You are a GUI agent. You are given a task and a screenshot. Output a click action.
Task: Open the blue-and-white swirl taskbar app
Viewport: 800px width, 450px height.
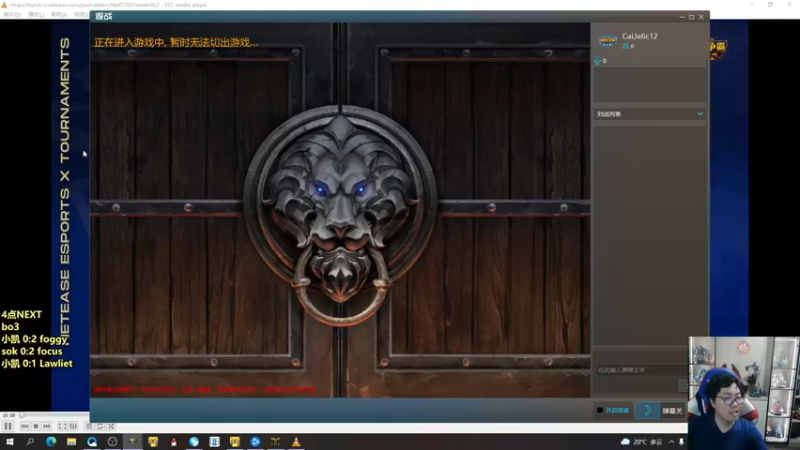(92, 442)
